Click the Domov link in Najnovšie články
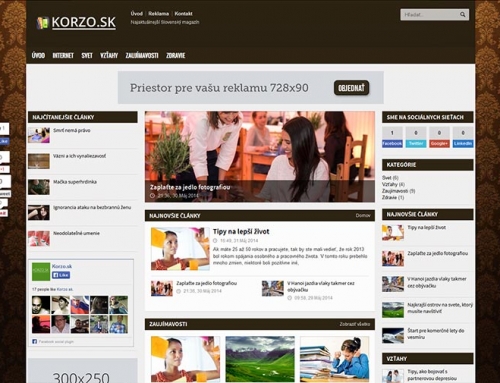500x383 pixels. pos(363,216)
